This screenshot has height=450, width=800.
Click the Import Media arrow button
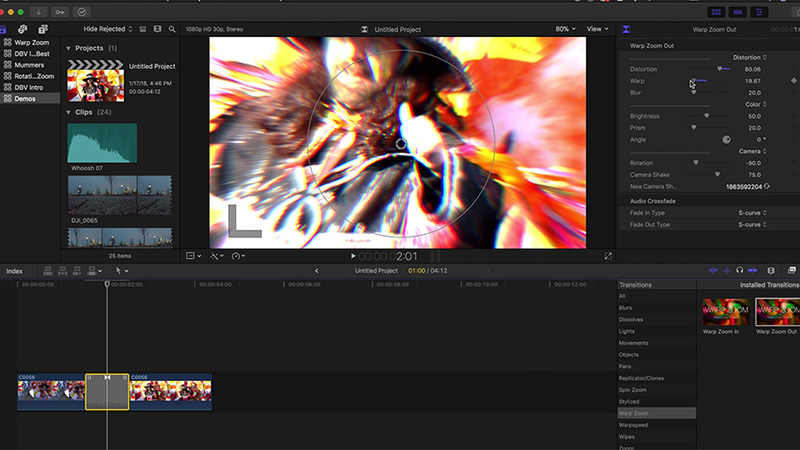tap(39, 12)
